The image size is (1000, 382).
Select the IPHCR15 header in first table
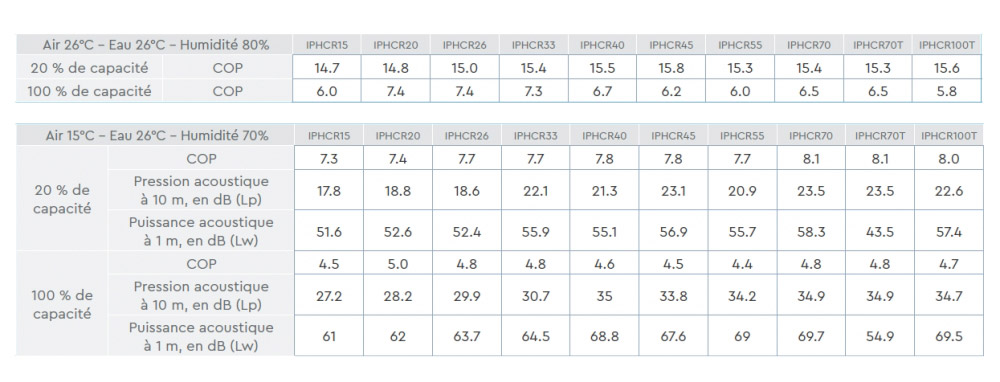point(327,45)
